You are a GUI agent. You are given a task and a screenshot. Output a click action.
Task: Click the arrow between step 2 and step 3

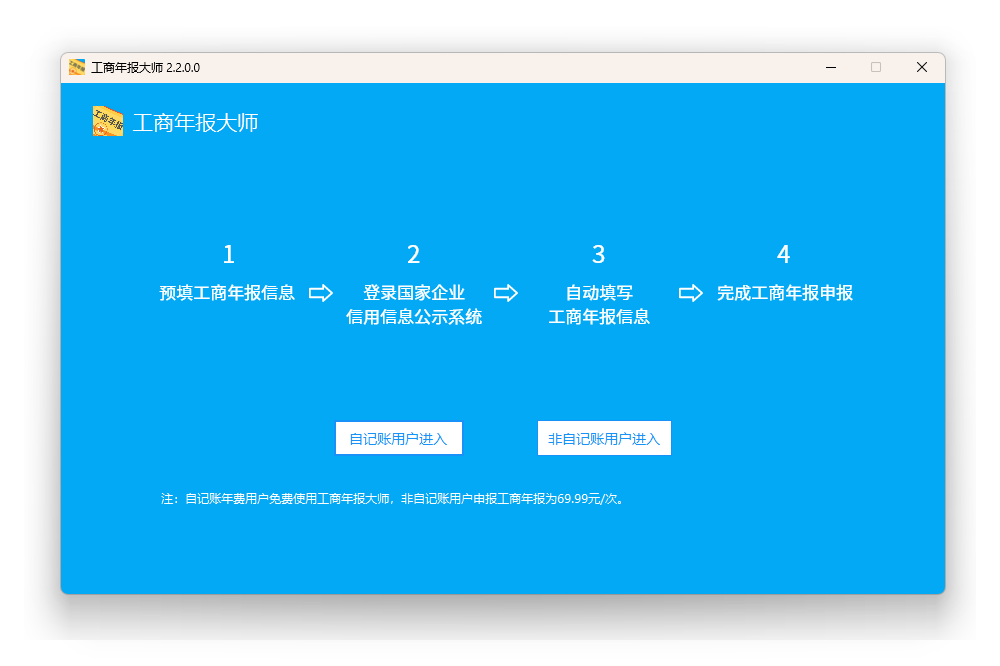pyautogui.click(x=506, y=293)
